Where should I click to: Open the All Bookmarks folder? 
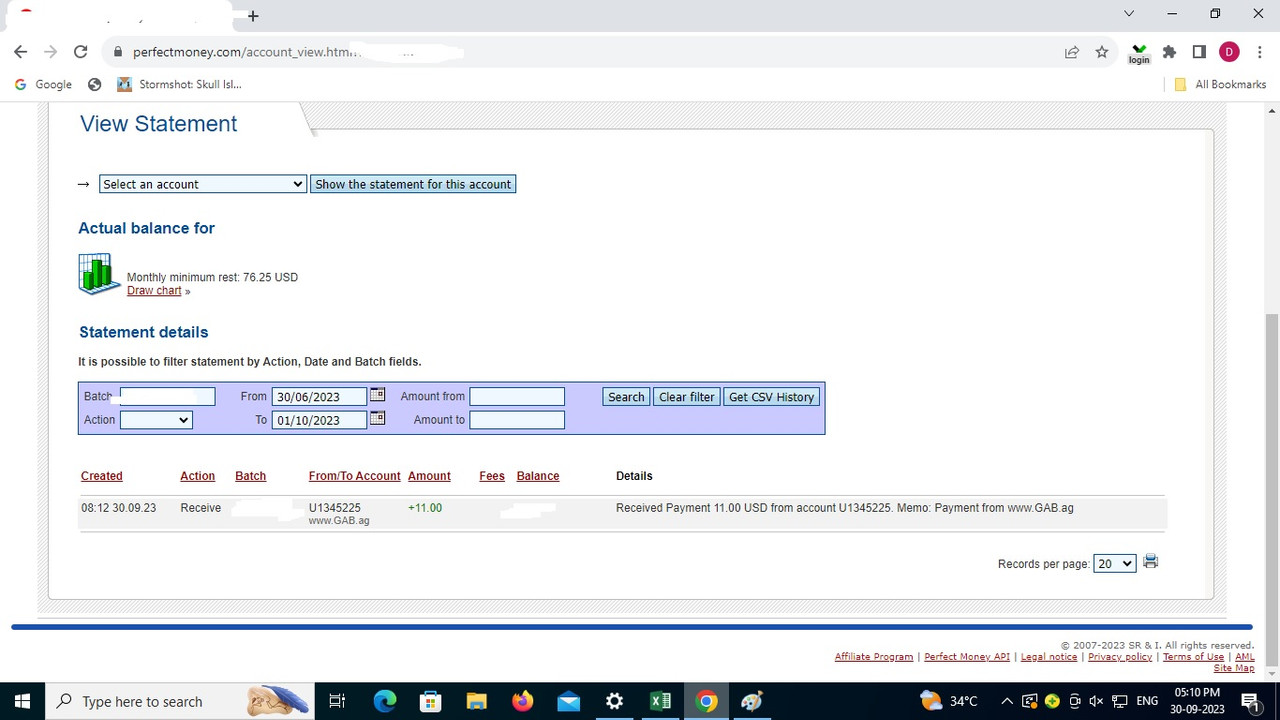(1220, 84)
